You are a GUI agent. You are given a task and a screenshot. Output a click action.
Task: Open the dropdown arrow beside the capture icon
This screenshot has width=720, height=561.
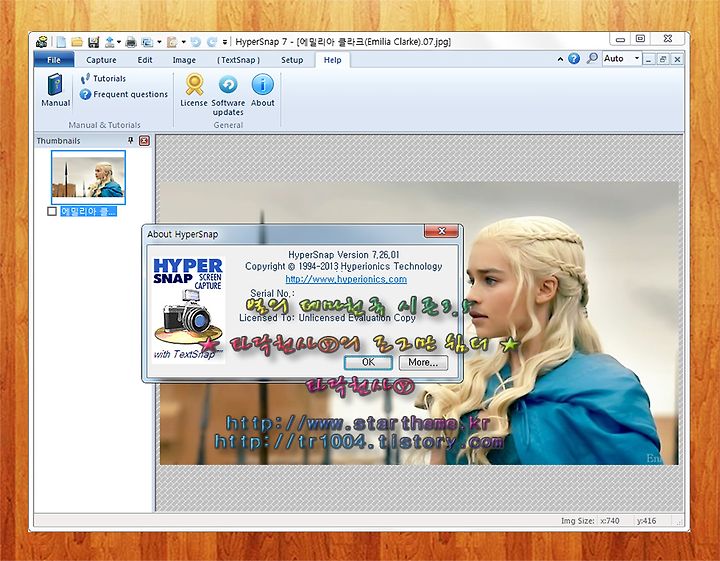[x=159, y=42]
